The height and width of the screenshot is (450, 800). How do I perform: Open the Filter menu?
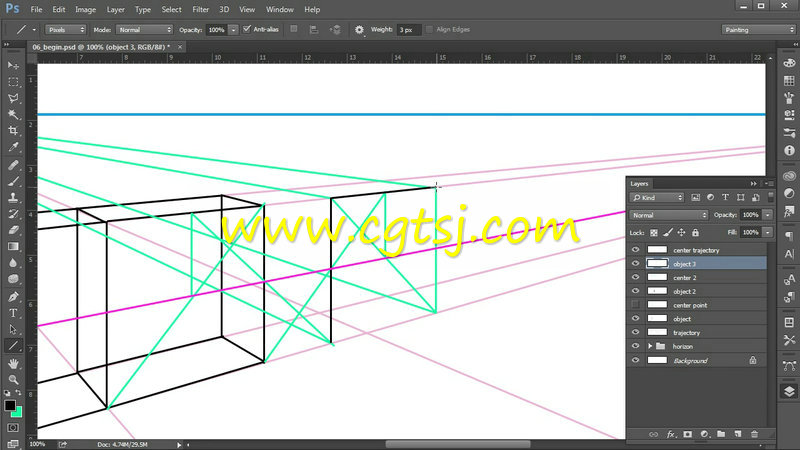click(201, 9)
